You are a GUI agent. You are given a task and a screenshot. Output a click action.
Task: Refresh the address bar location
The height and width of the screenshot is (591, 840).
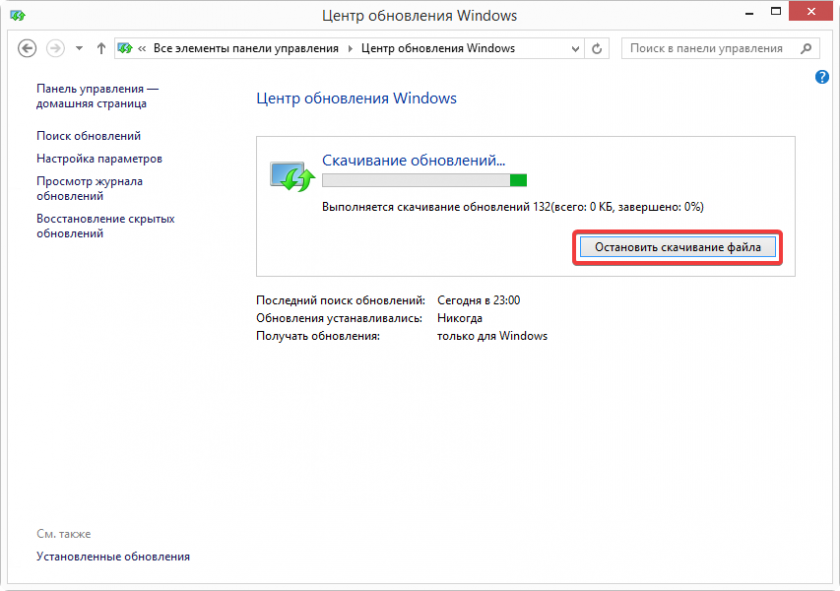[598, 48]
